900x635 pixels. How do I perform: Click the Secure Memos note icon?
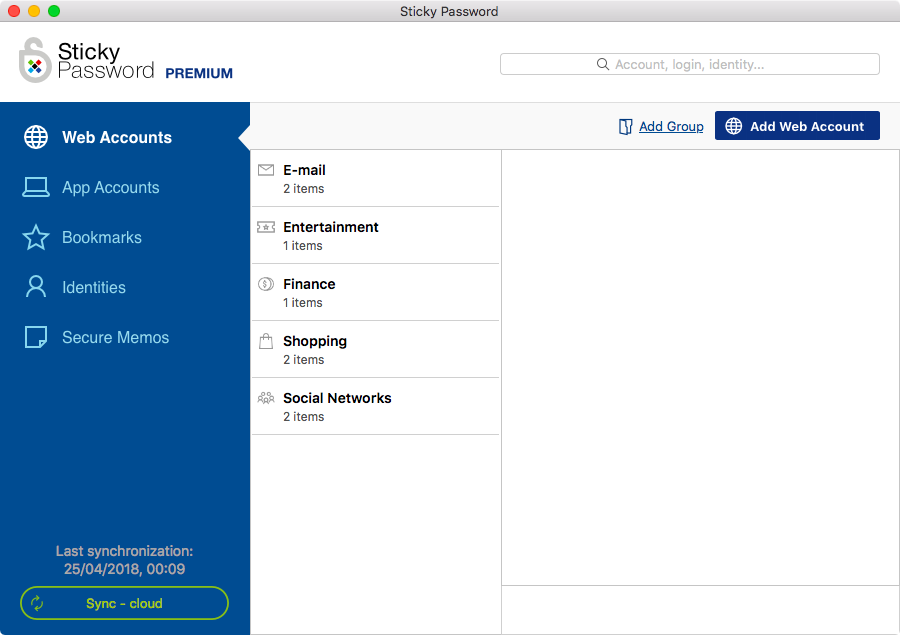36,337
